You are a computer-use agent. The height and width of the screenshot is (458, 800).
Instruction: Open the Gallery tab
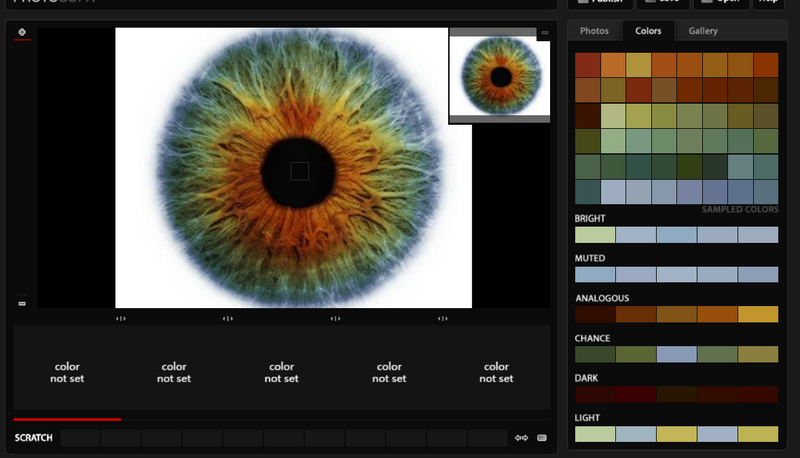(x=703, y=31)
